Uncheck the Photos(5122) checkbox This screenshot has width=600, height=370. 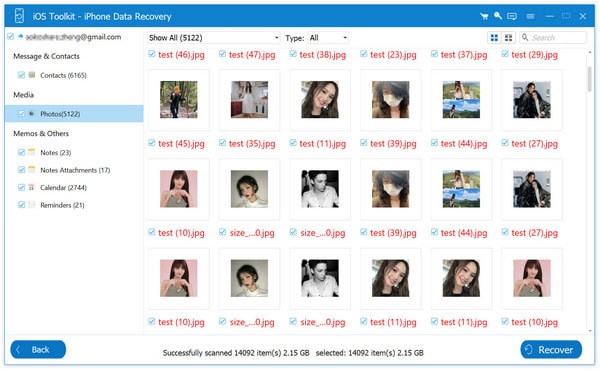click(21, 114)
